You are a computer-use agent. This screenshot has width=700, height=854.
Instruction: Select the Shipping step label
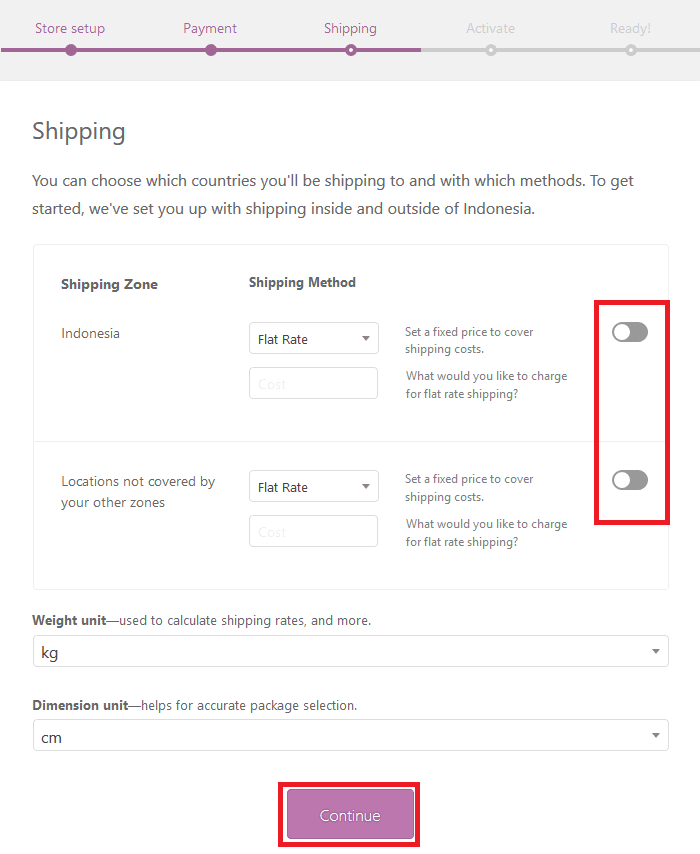[x=350, y=28]
